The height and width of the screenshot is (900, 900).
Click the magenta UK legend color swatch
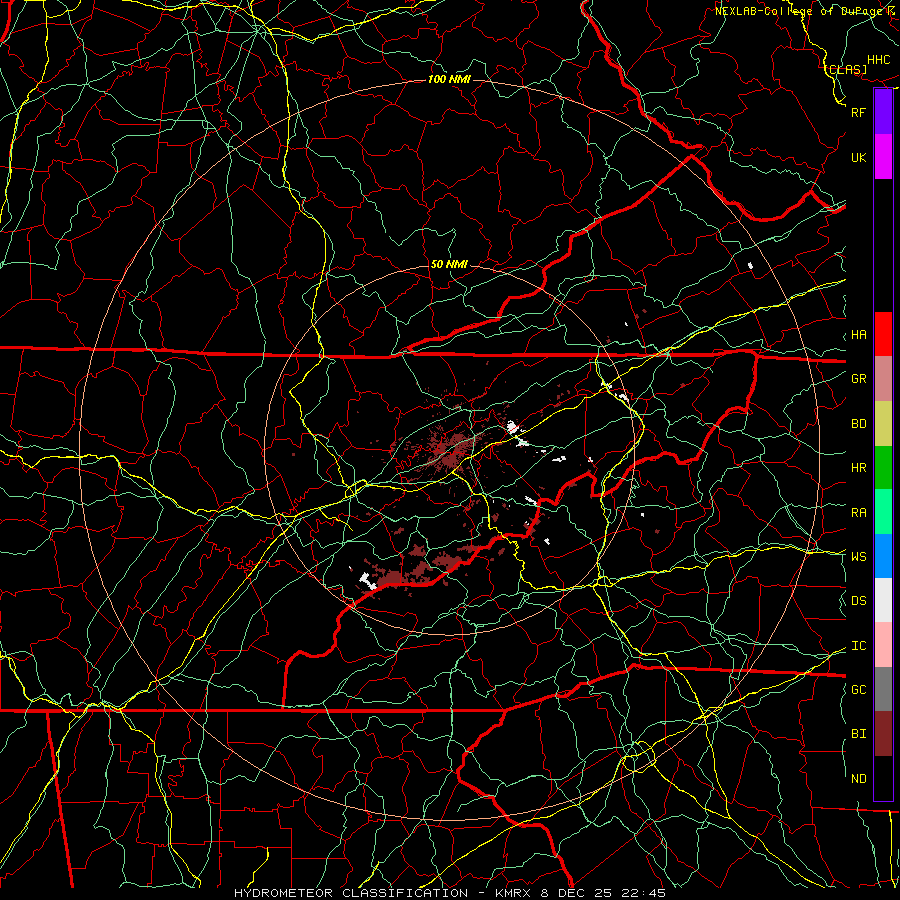pos(883,157)
